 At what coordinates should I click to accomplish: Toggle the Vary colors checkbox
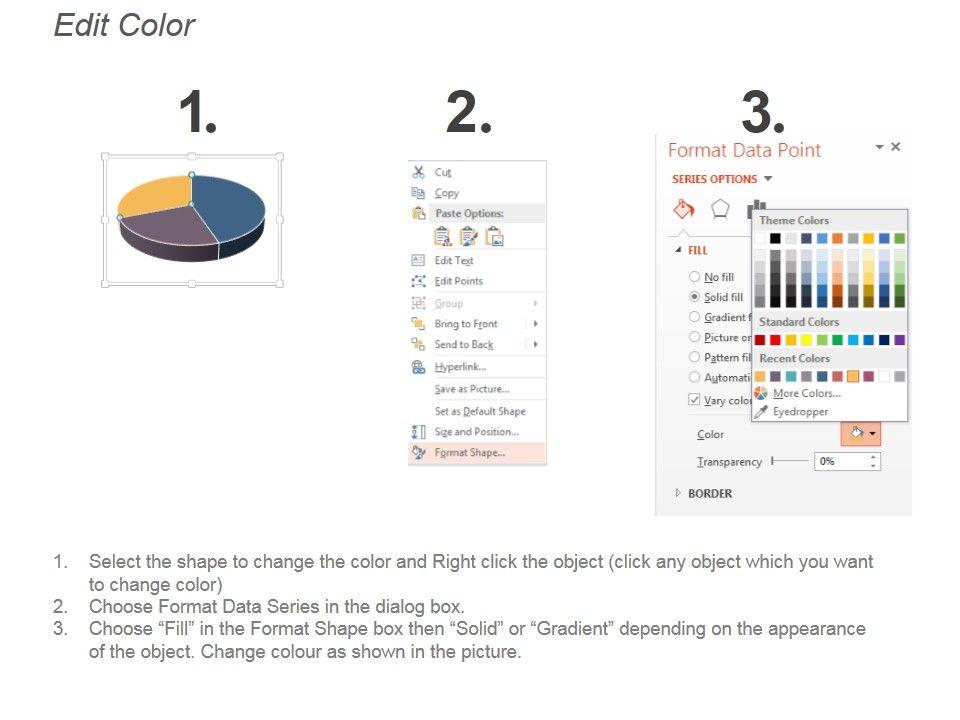[695, 400]
